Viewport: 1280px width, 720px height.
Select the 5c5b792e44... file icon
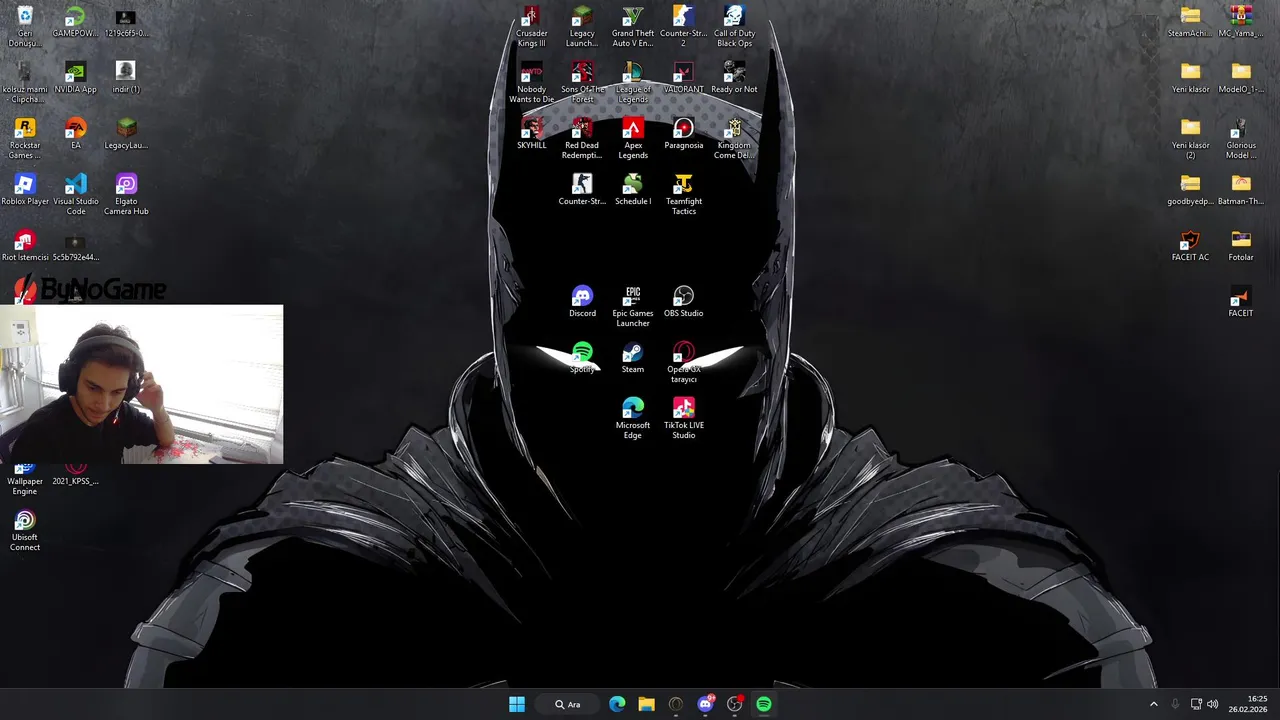(x=75, y=246)
